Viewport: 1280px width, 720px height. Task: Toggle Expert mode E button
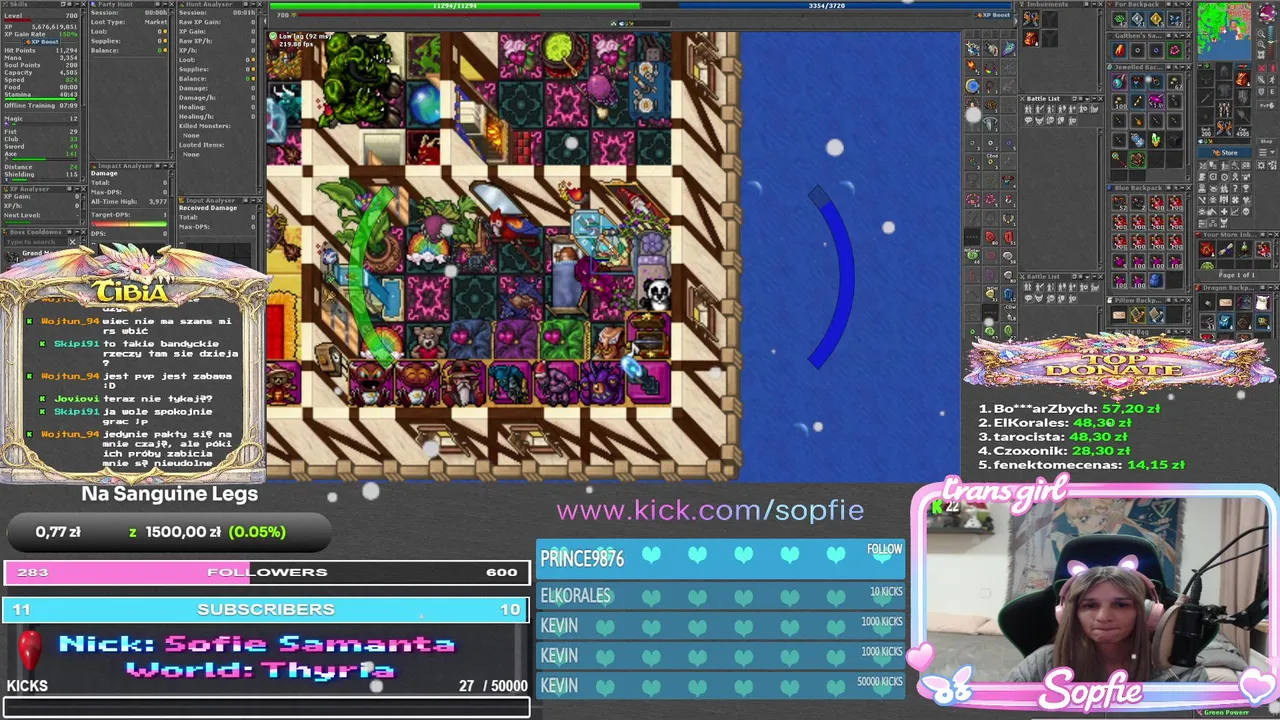(x=1272, y=92)
